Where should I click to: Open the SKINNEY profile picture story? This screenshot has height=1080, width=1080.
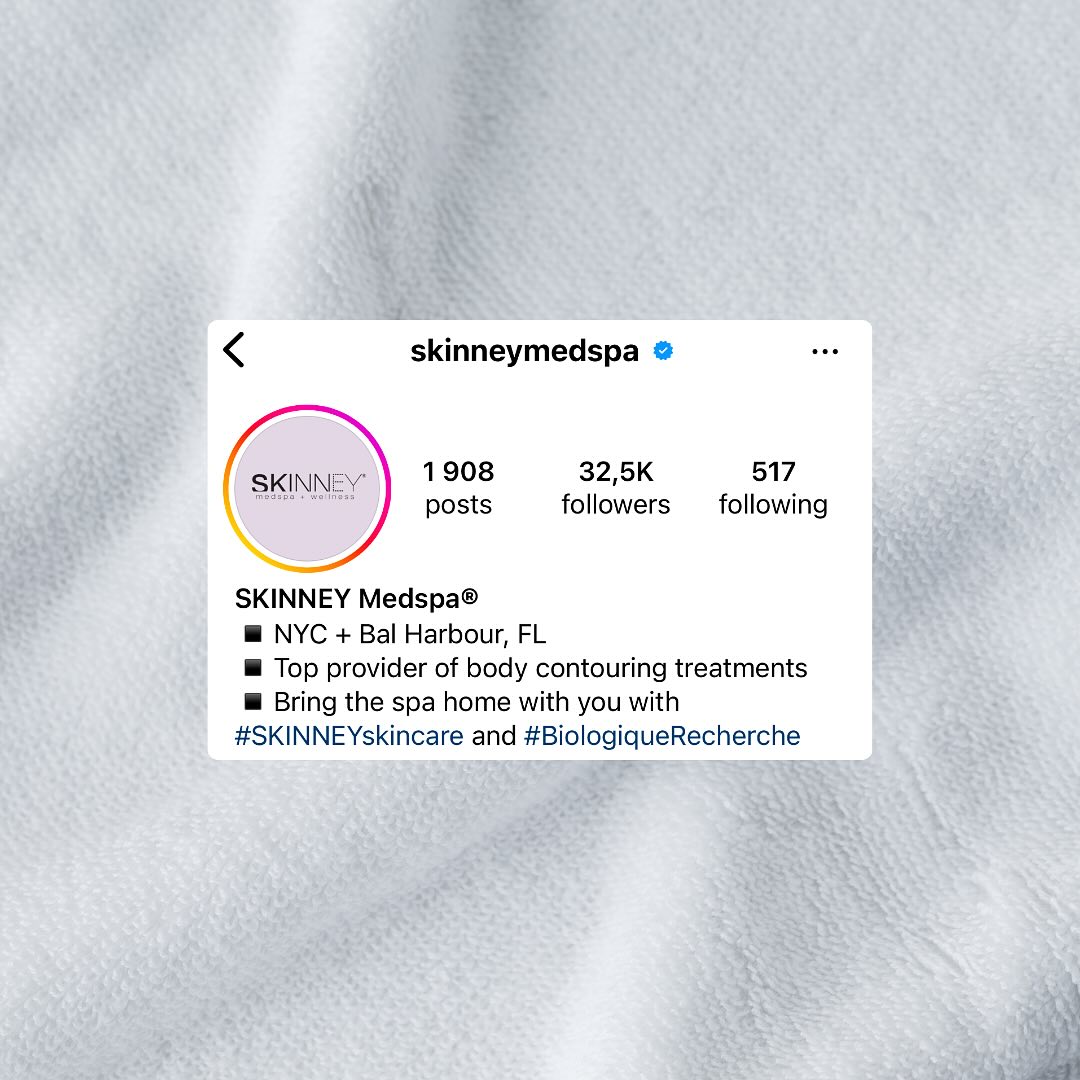[307, 488]
